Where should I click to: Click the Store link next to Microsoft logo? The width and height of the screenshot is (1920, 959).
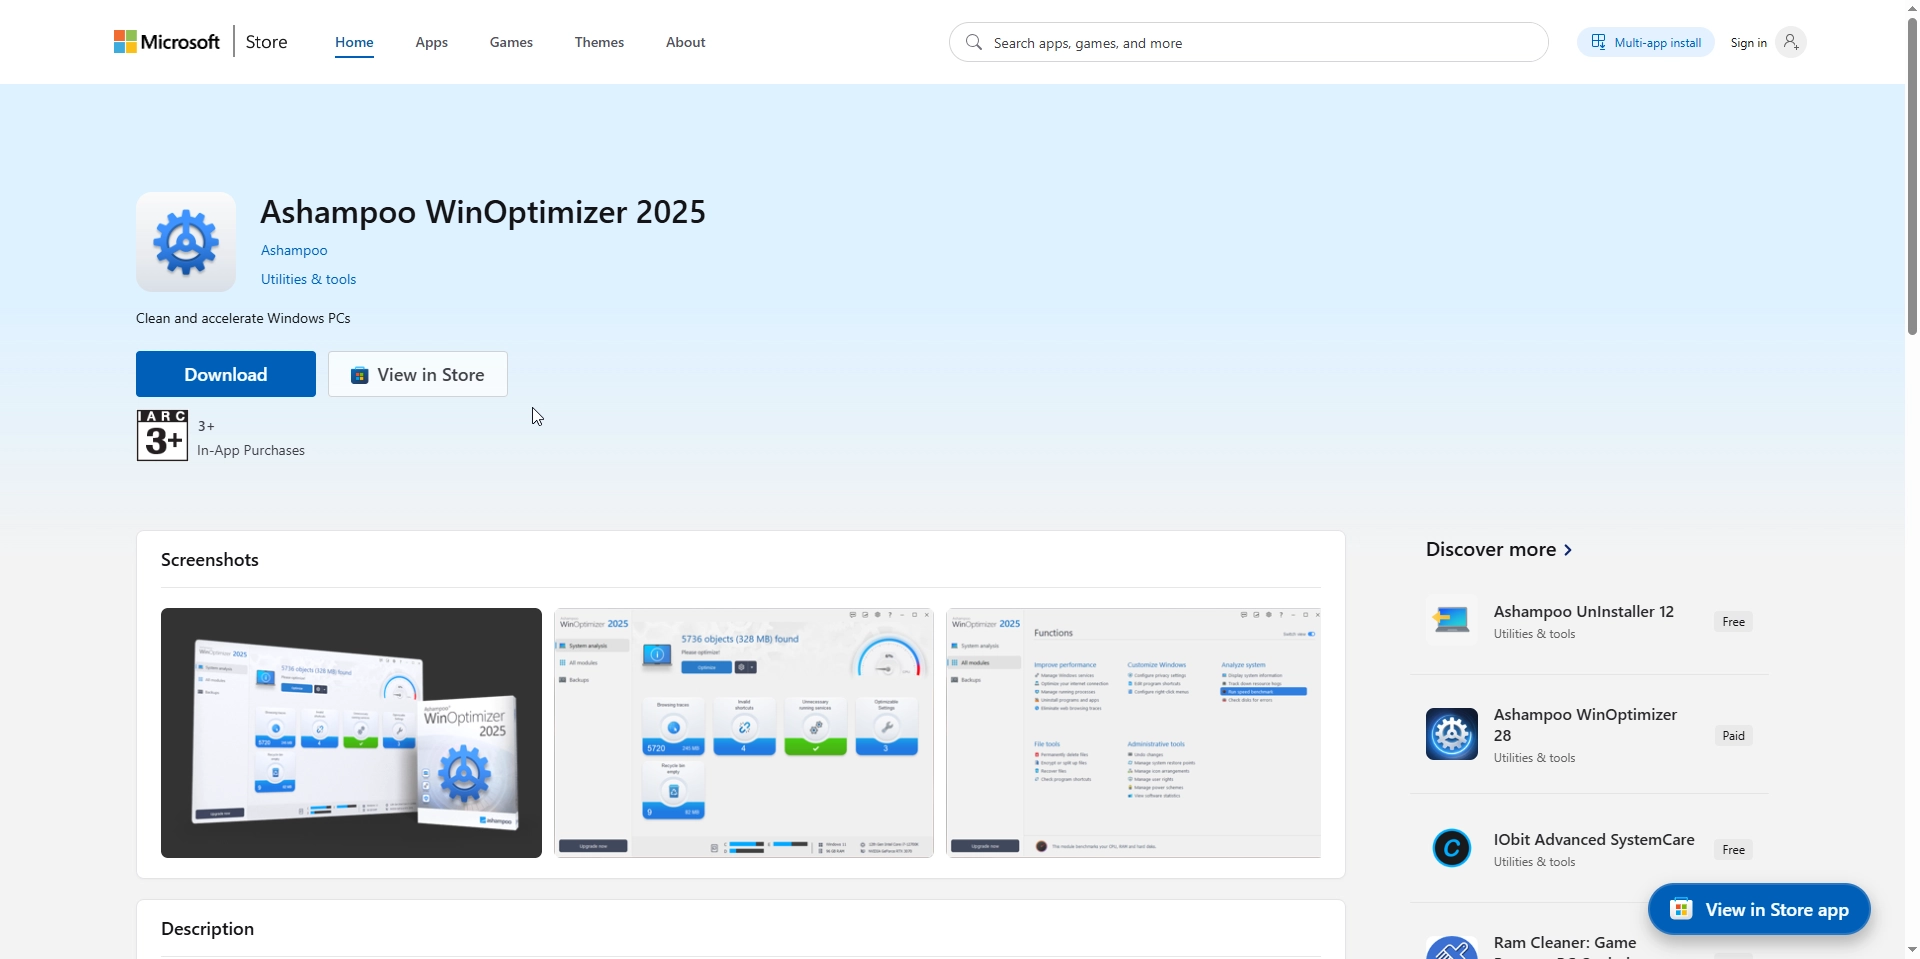pos(267,42)
